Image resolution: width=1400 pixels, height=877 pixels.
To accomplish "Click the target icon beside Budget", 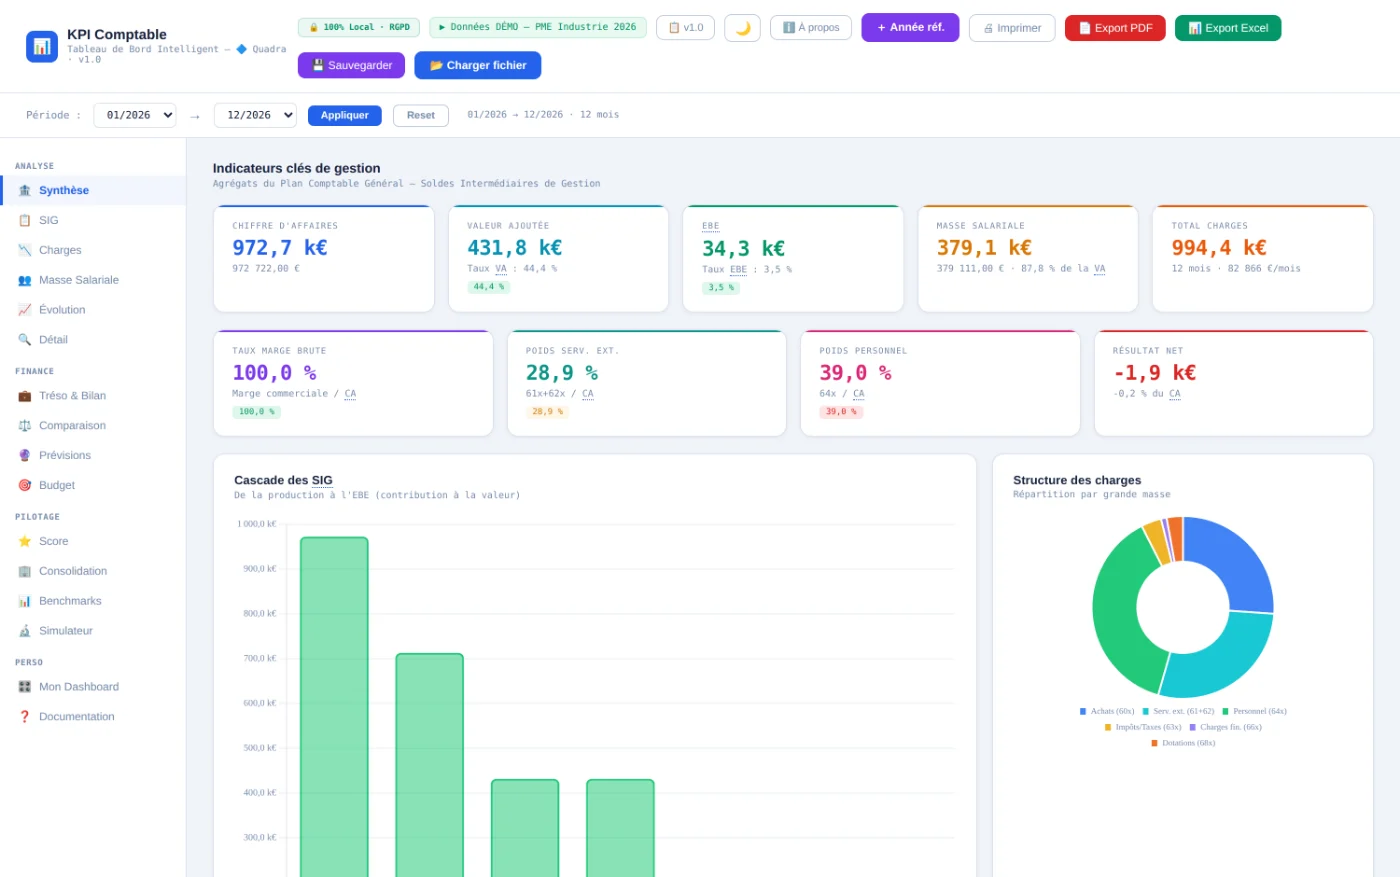I will (x=25, y=486).
